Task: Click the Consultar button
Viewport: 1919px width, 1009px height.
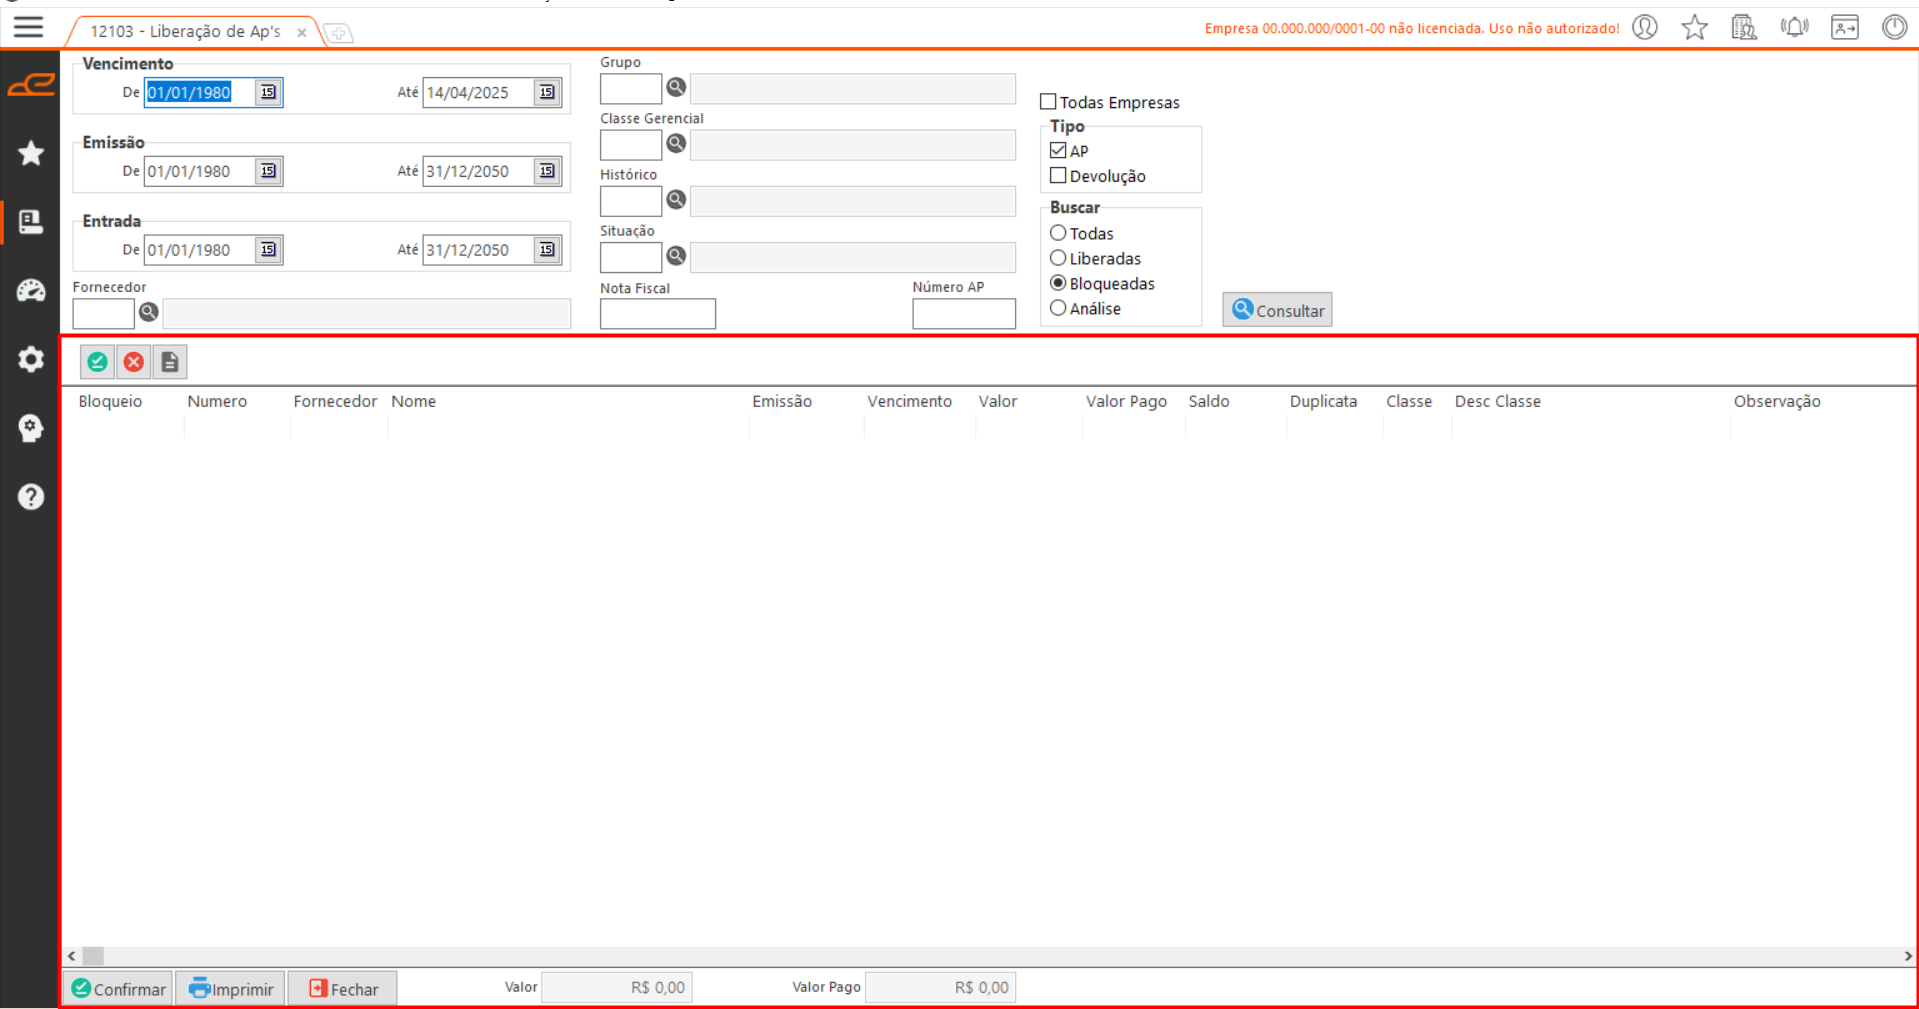Action: coord(1277,310)
